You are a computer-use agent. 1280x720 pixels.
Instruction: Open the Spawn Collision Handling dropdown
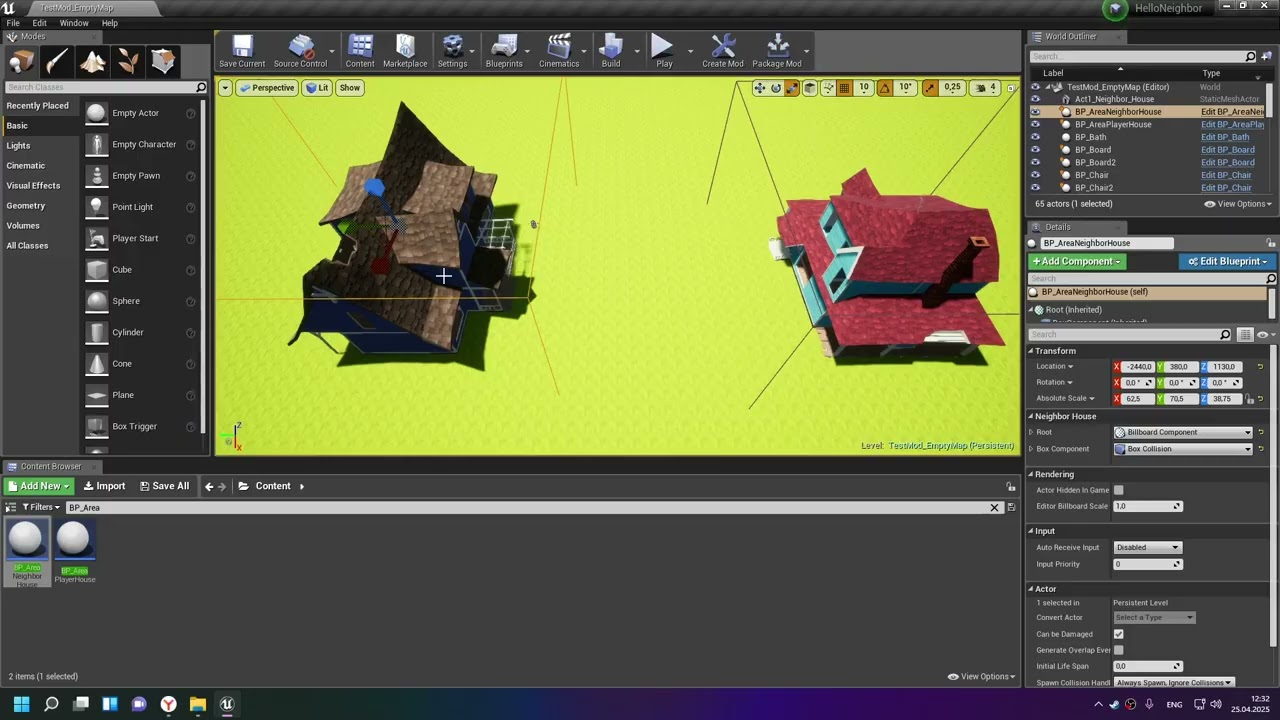click(1174, 683)
